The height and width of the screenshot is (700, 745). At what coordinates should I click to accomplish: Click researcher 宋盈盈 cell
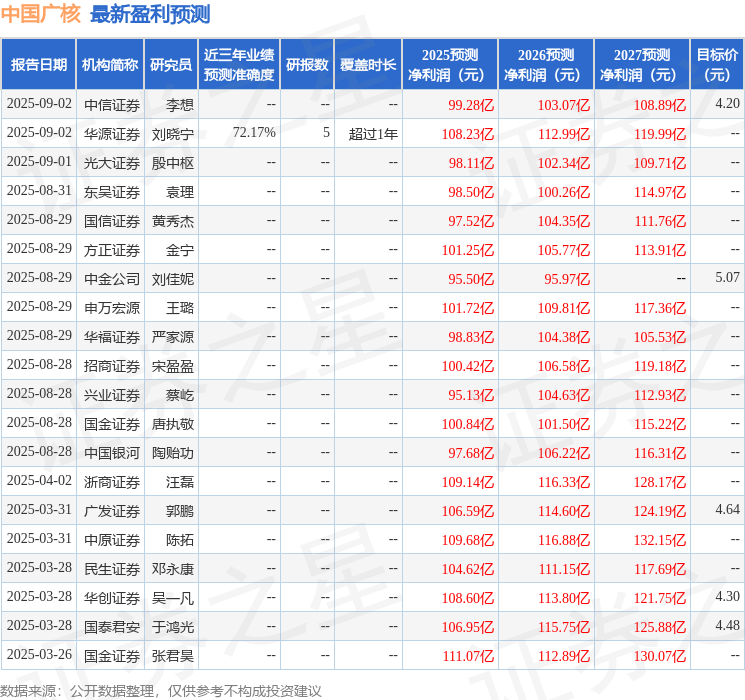(x=173, y=365)
